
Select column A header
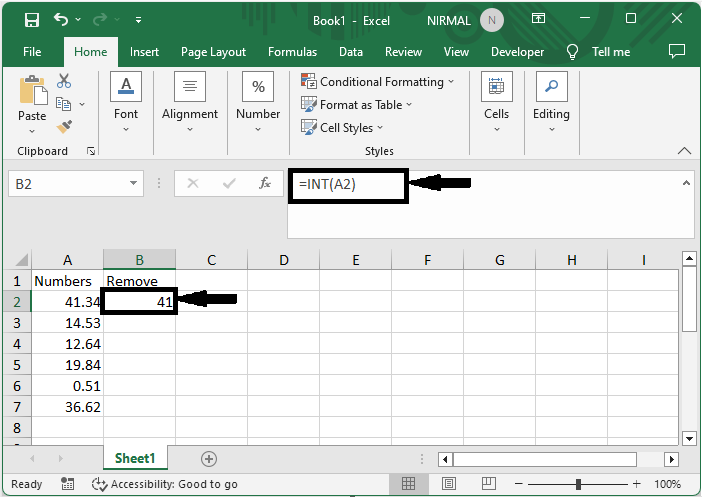pyautogui.click(x=67, y=260)
